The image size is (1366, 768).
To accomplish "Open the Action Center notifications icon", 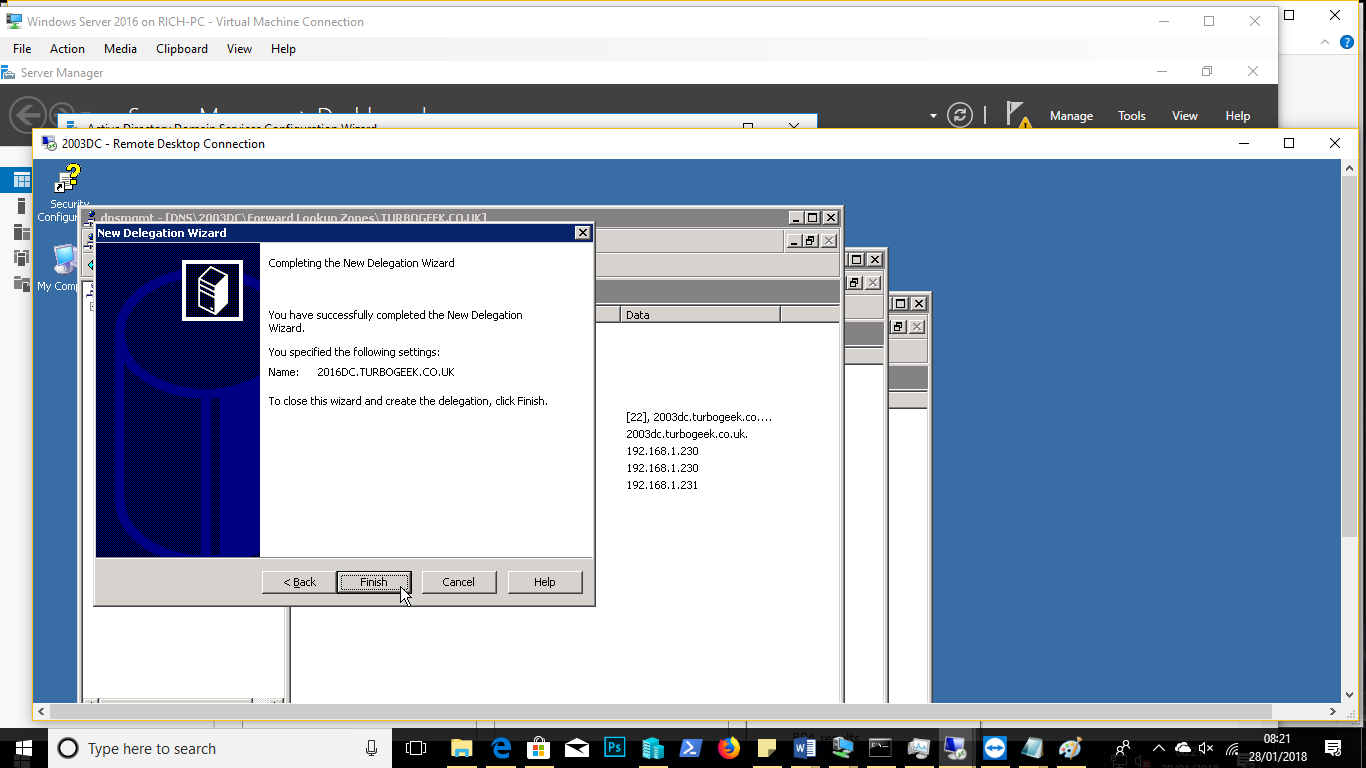I will [x=1333, y=748].
